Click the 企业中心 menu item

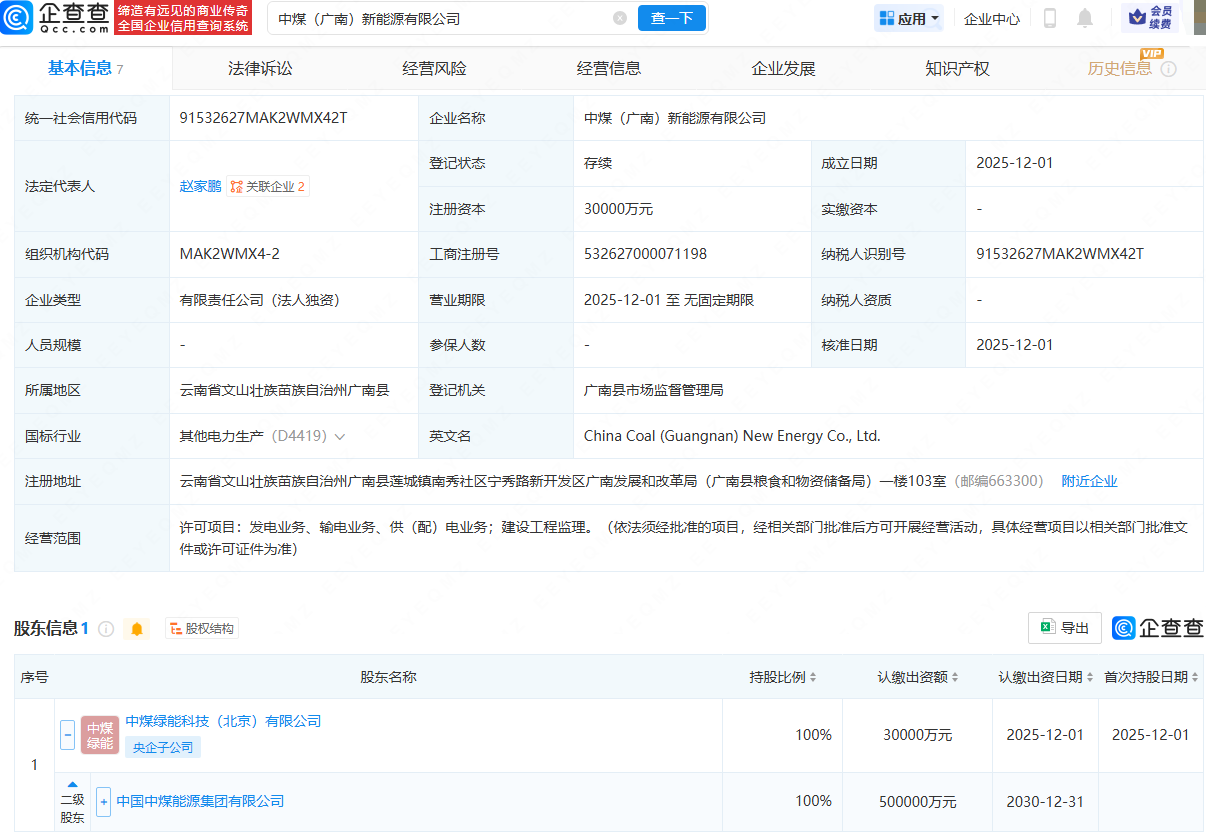(x=991, y=18)
